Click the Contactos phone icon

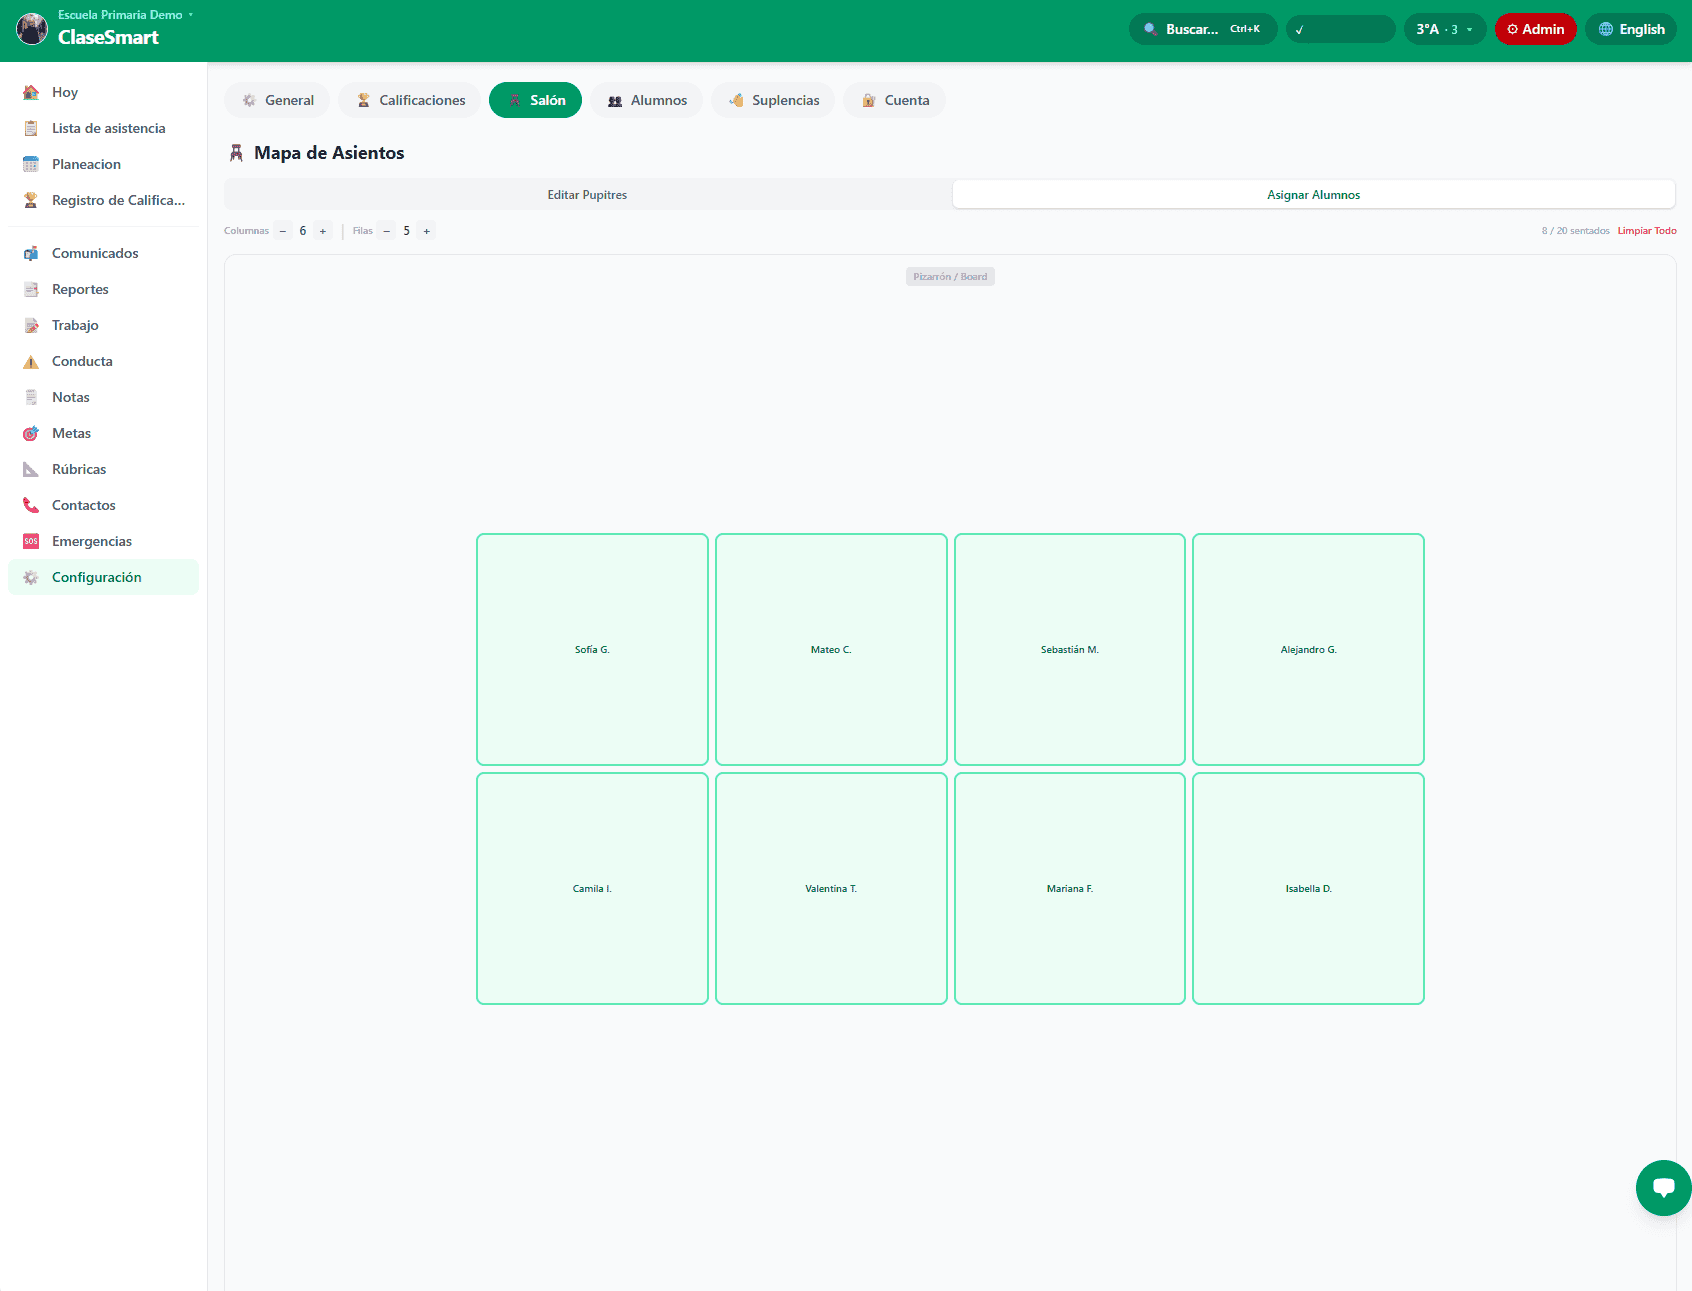coord(31,505)
